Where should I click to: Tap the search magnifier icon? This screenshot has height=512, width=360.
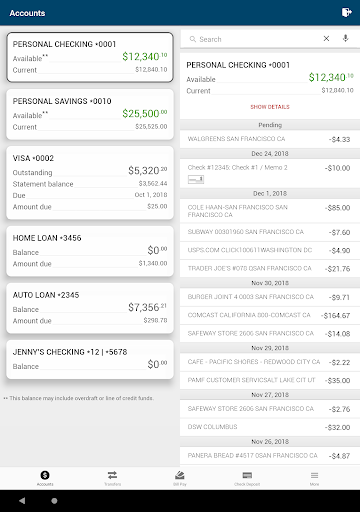193,39
